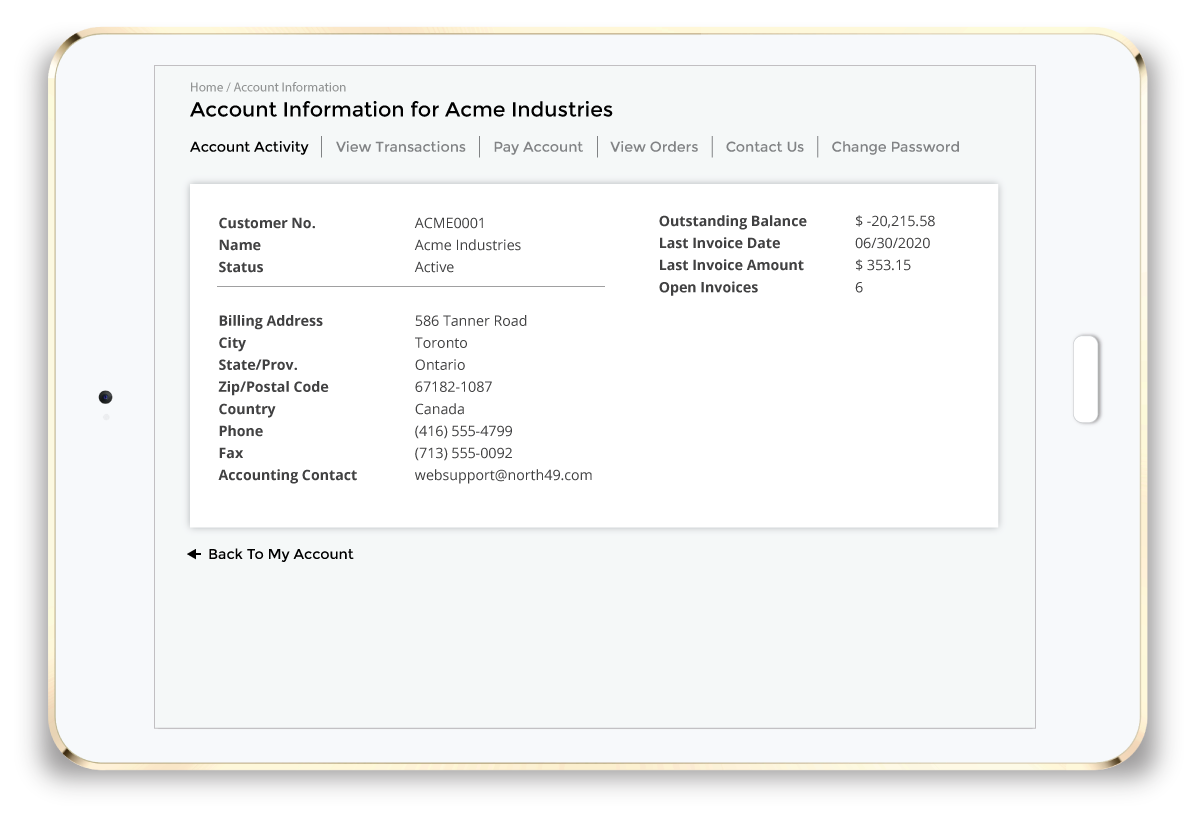Select the last invoice amount $ 353.15
This screenshot has height=821, width=1200.
[883, 265]
